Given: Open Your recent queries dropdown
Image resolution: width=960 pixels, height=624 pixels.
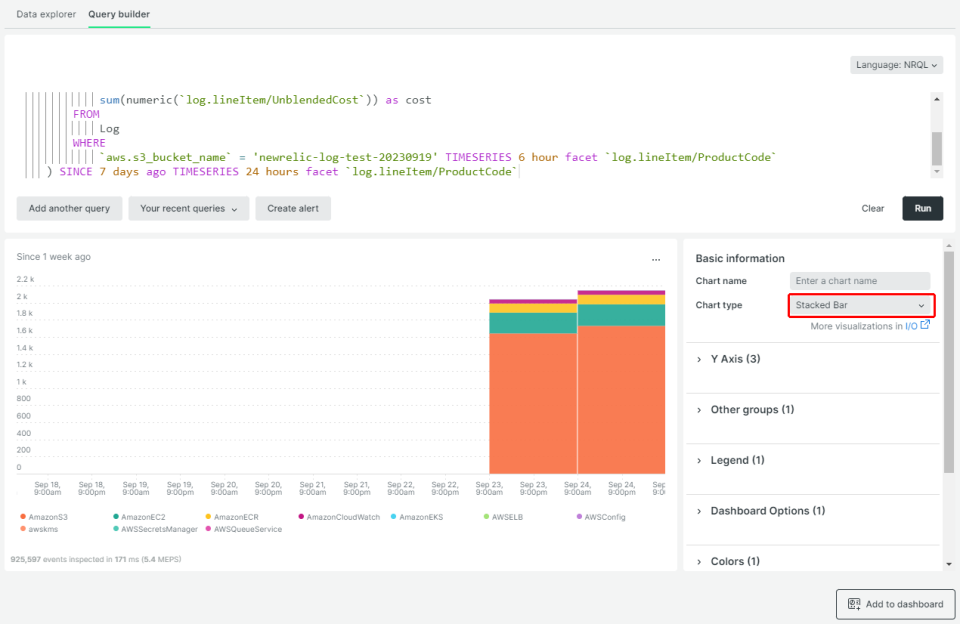Looking at the screenshot, I should [x=188, y=208].
